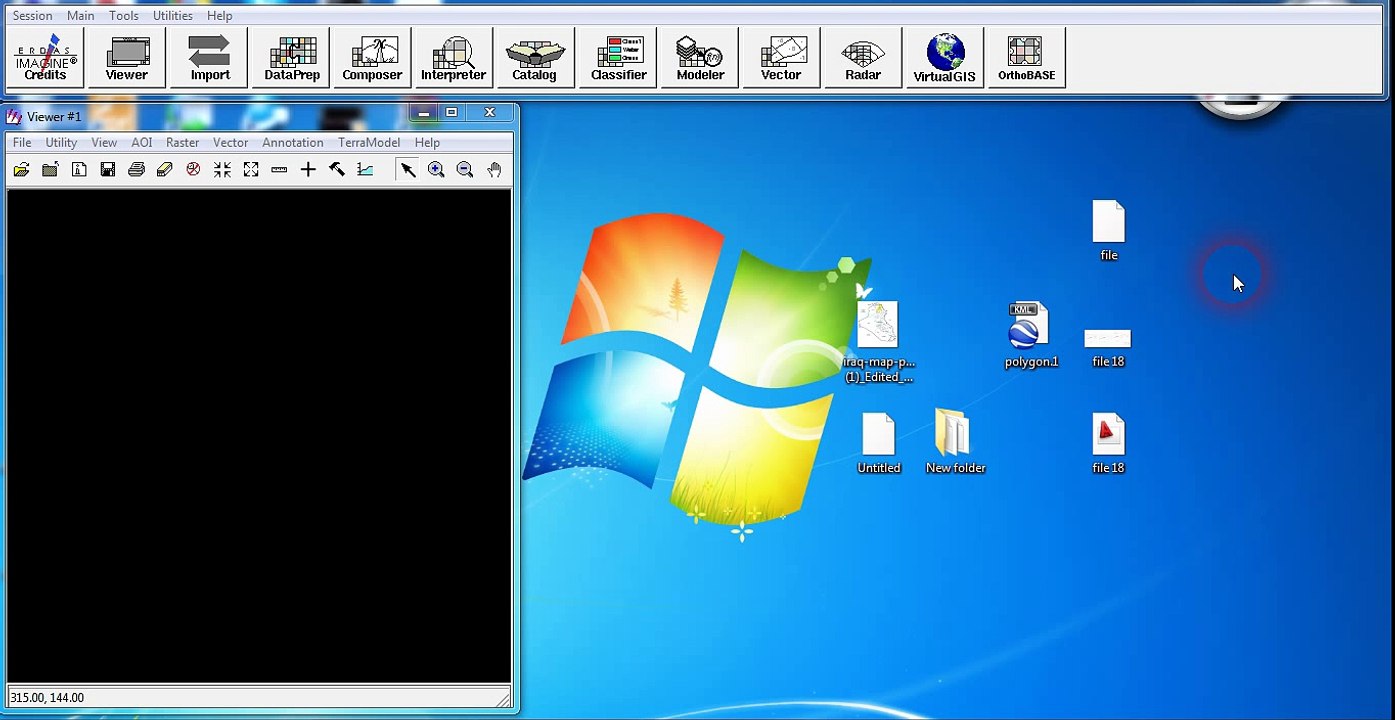The width and height of the screenshot is (1395, 720).
Task: Click the close top layer icon in Viewer
Action: [50, 170]
